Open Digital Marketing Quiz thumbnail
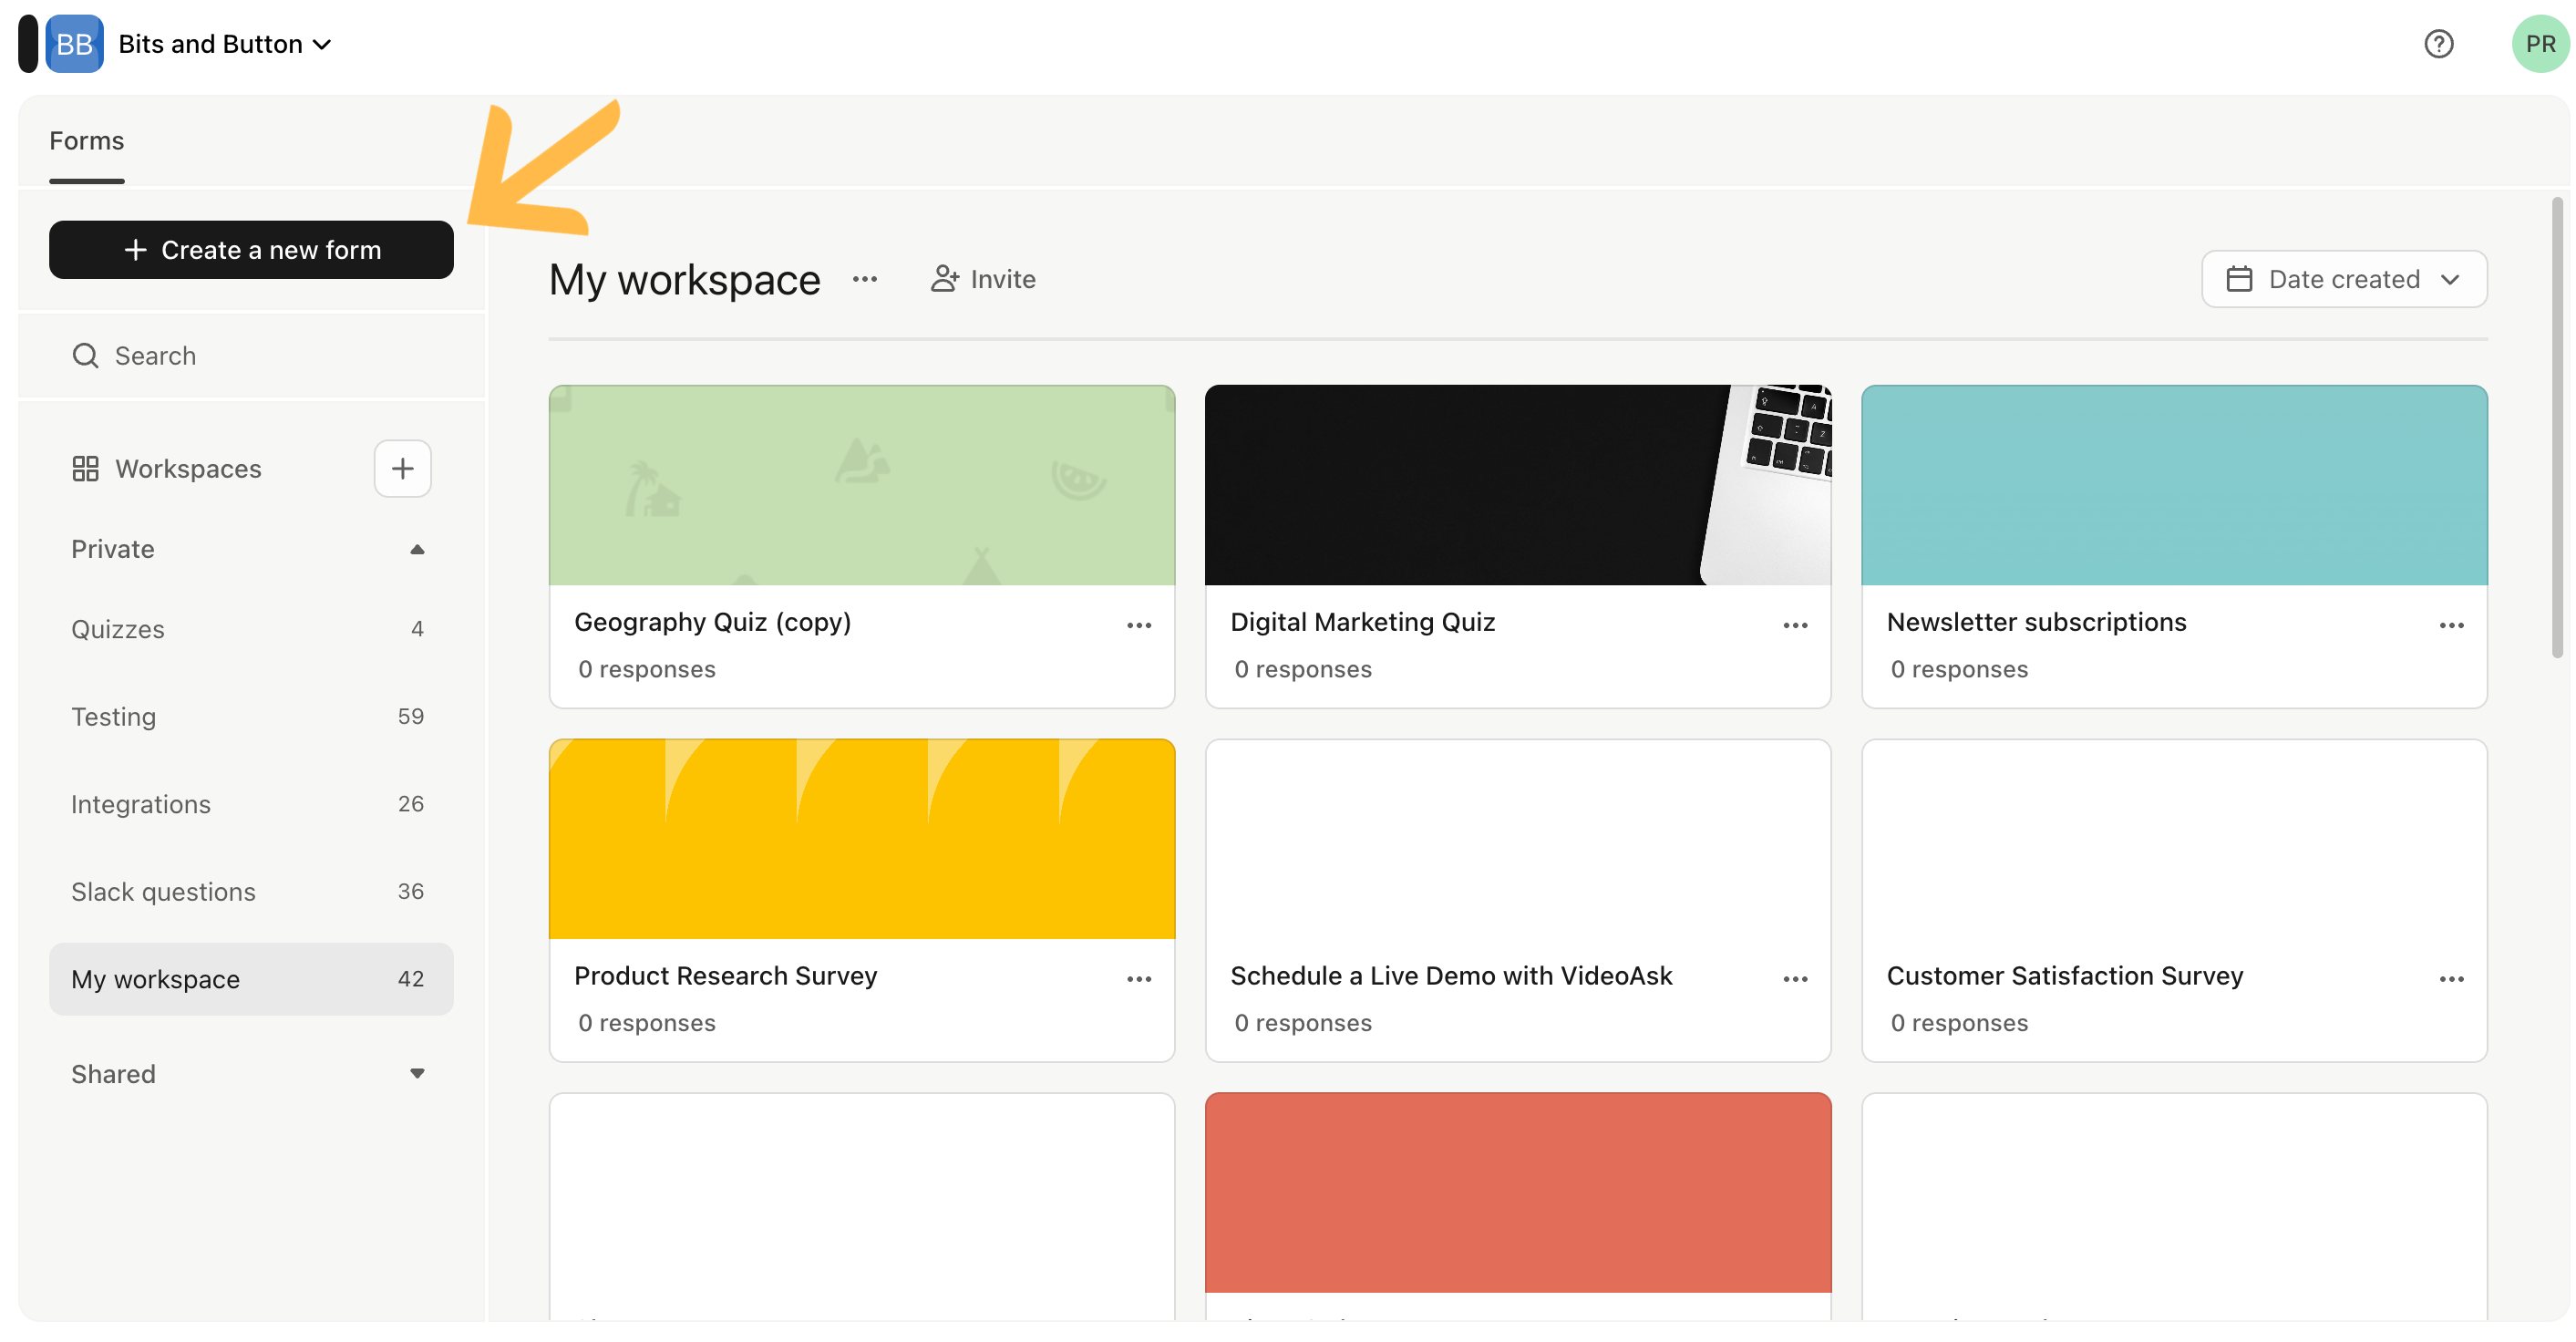 (1518, 485)
